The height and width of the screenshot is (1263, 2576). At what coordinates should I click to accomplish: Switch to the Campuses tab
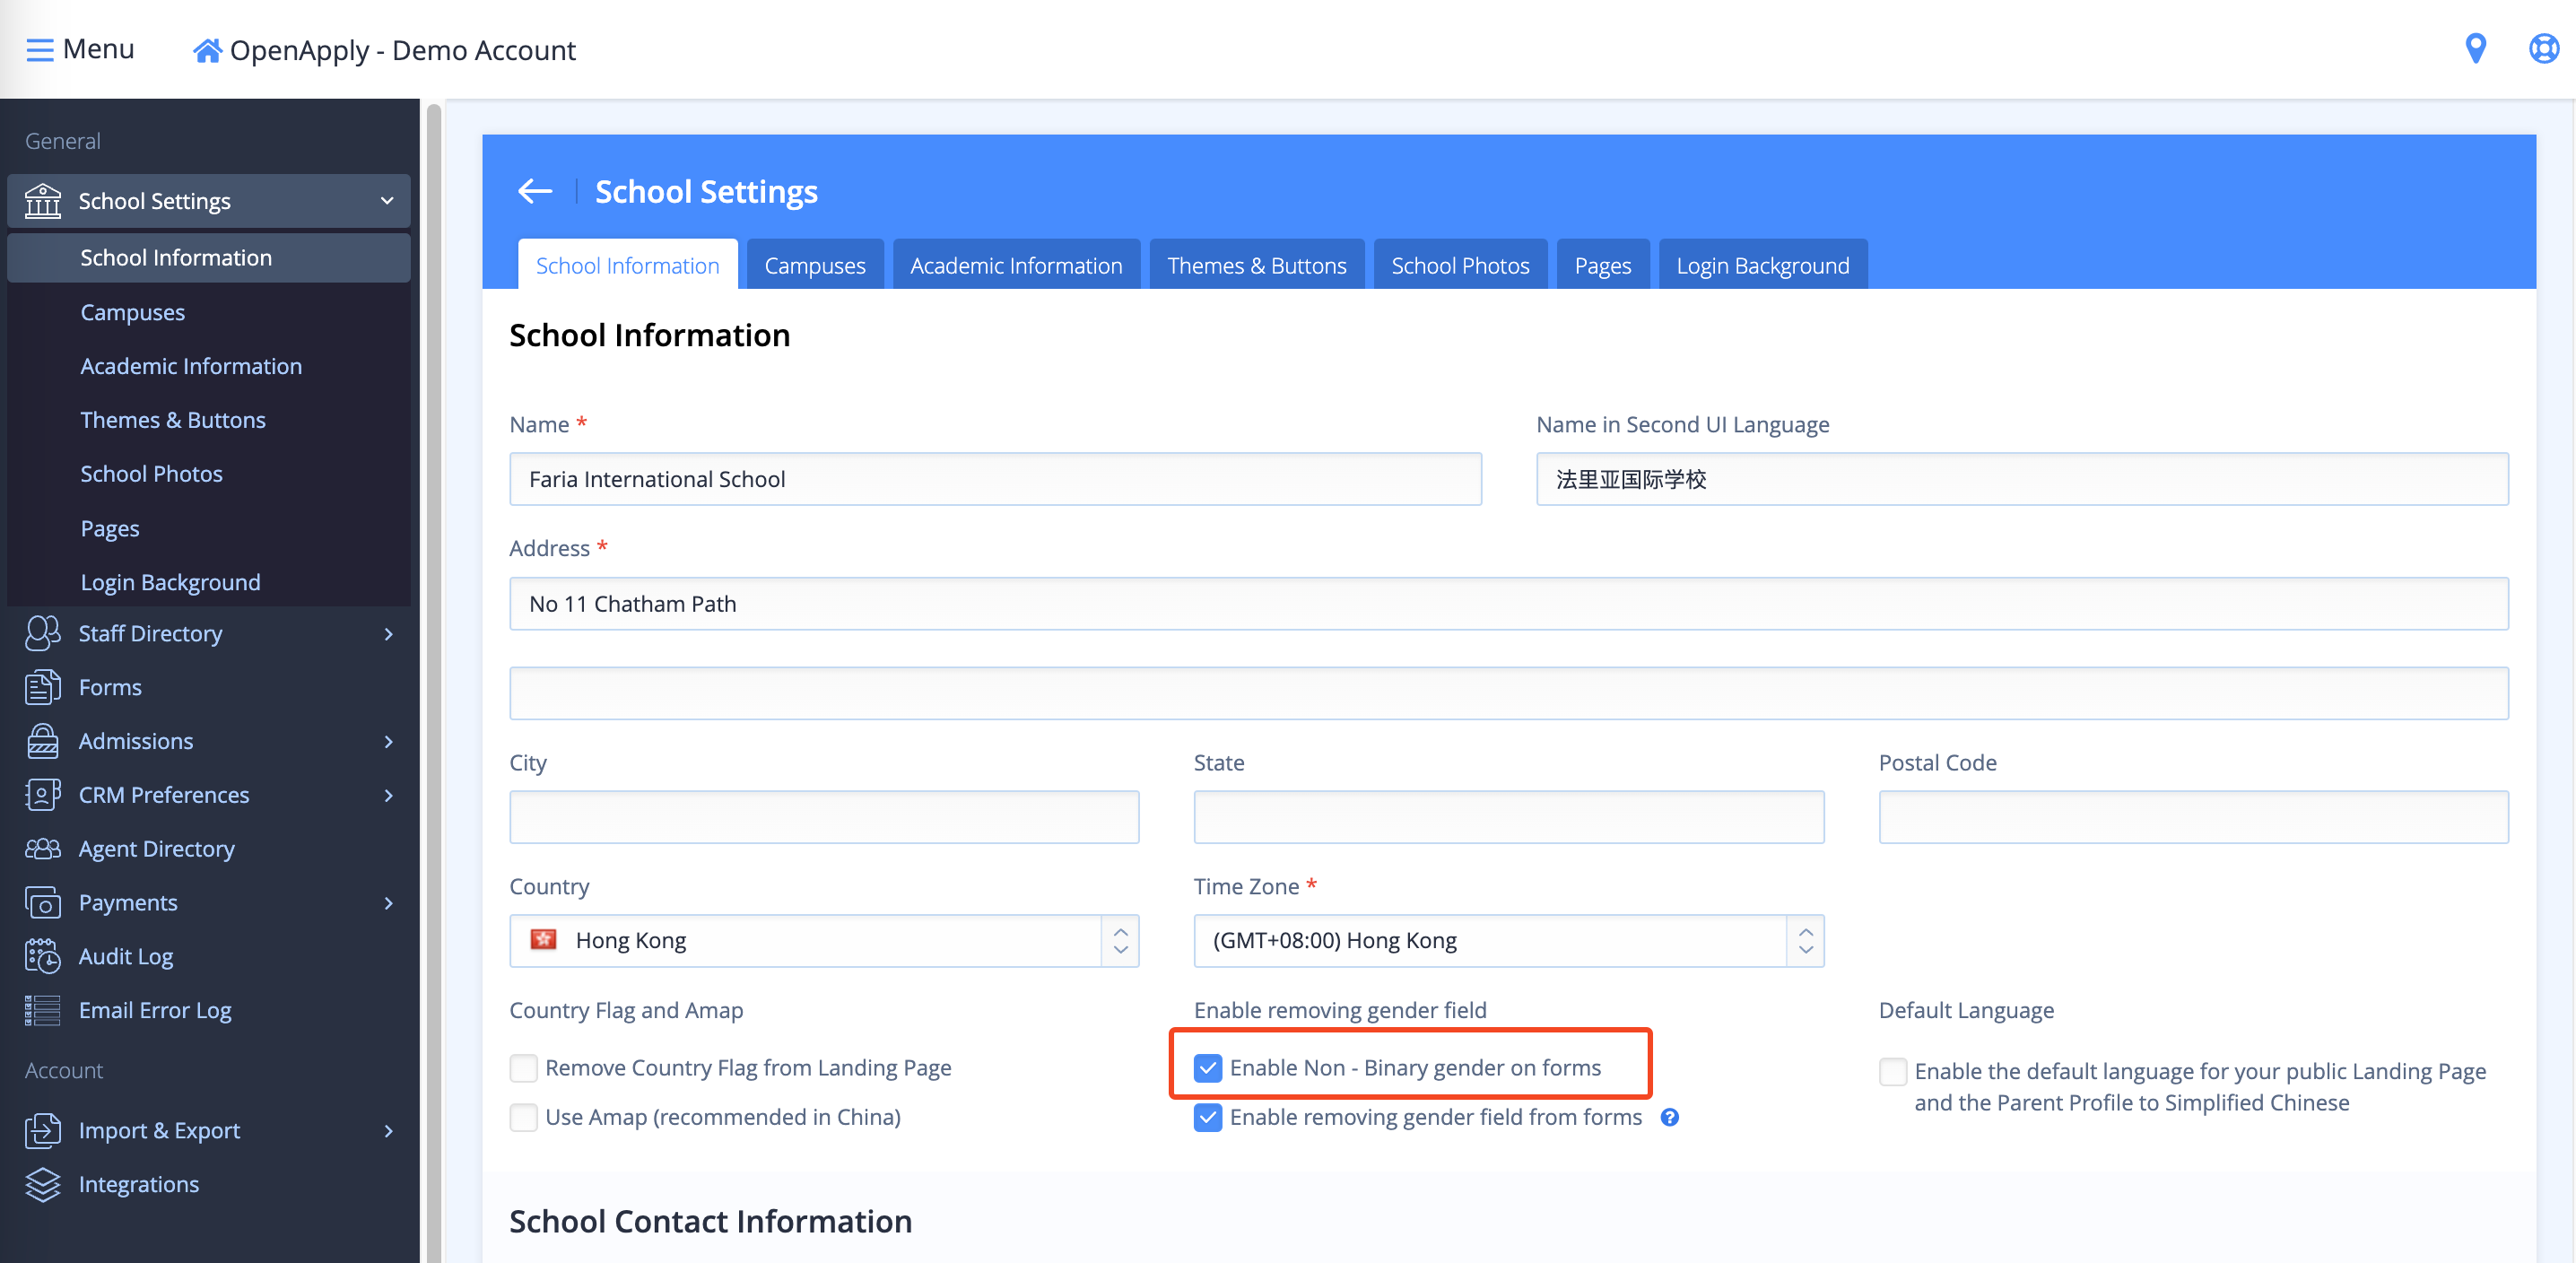click(x=814, y=265)
